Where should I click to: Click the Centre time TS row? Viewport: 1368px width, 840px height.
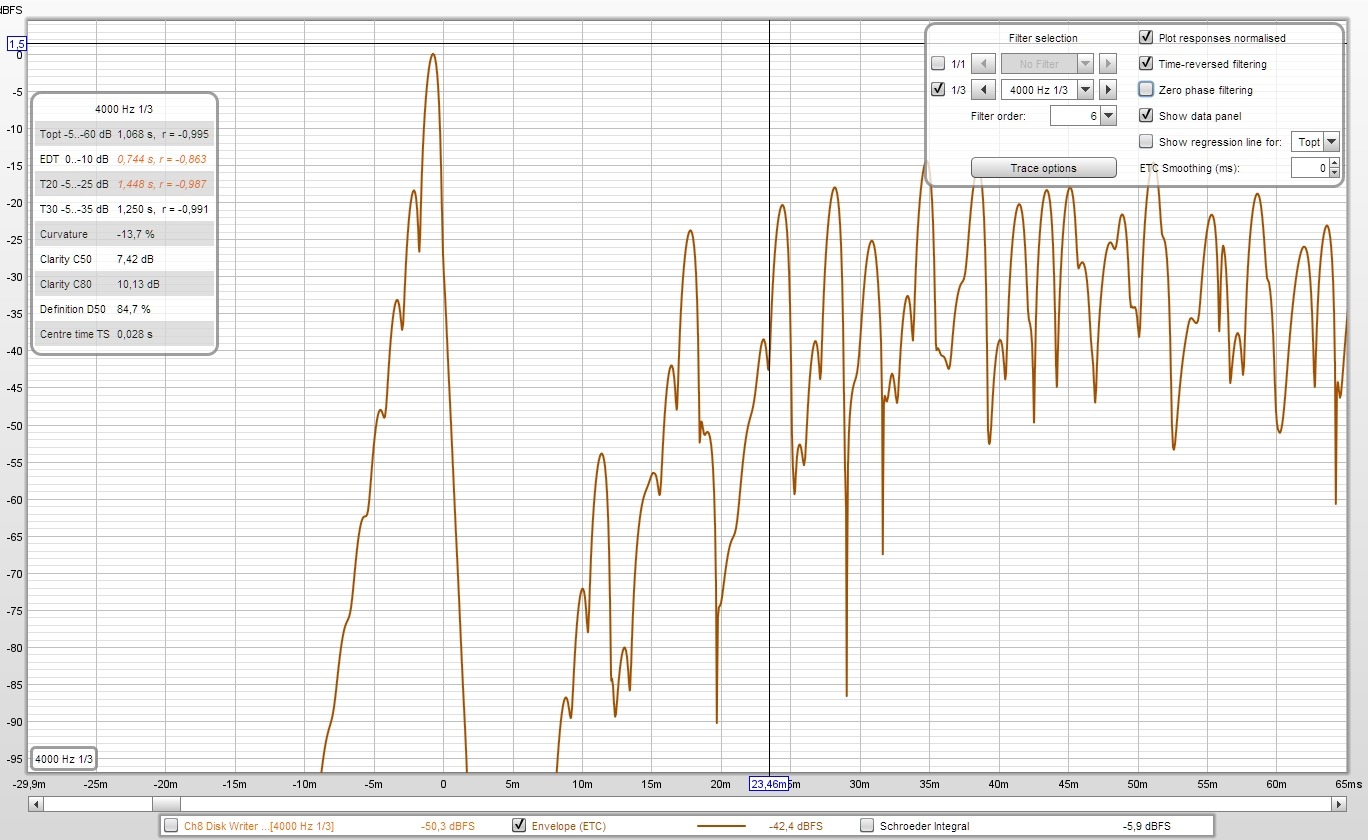[124, 334]
